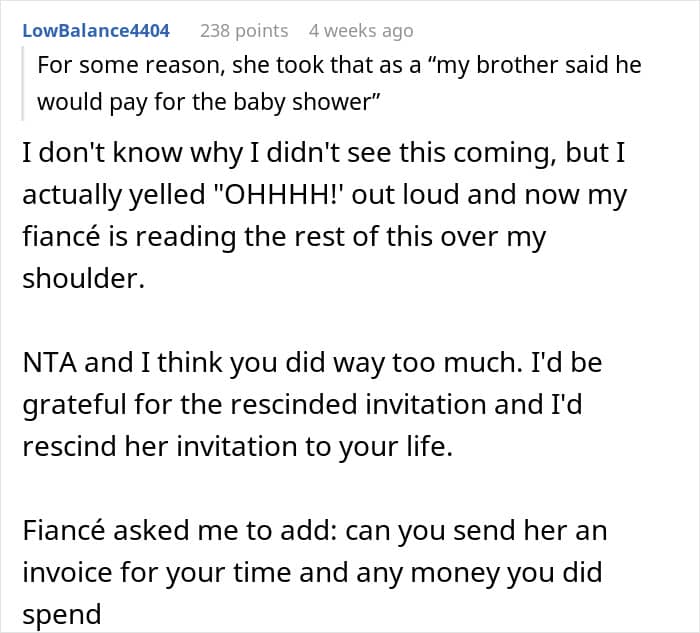Image resolution: width=700 pixels, height=633 pixels.
Task: Click the word "fiancé" in the first paragraph
Action: 59,239
